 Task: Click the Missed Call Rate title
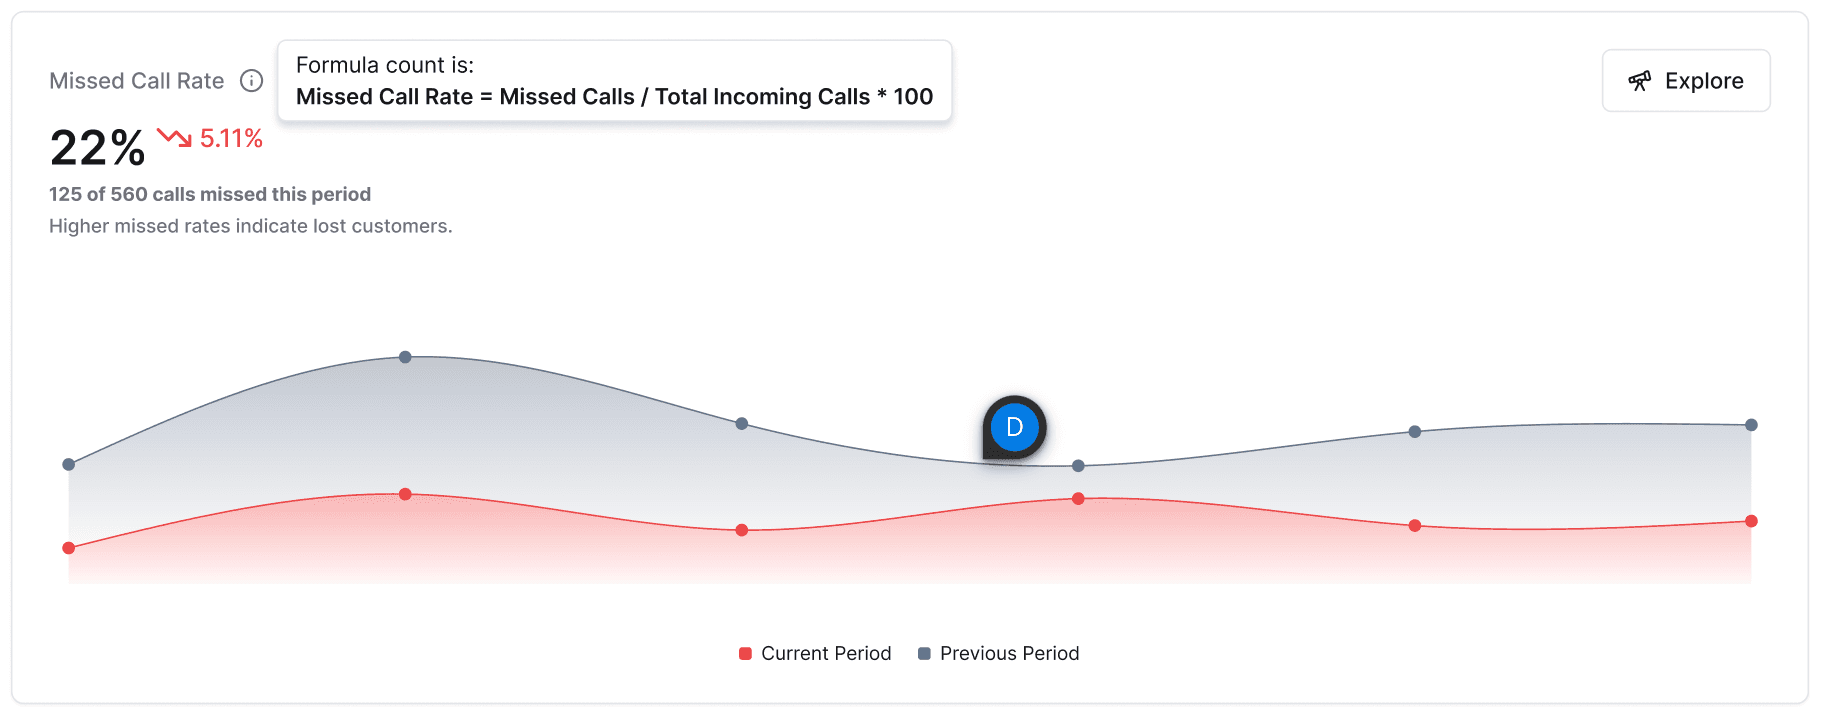137,81
